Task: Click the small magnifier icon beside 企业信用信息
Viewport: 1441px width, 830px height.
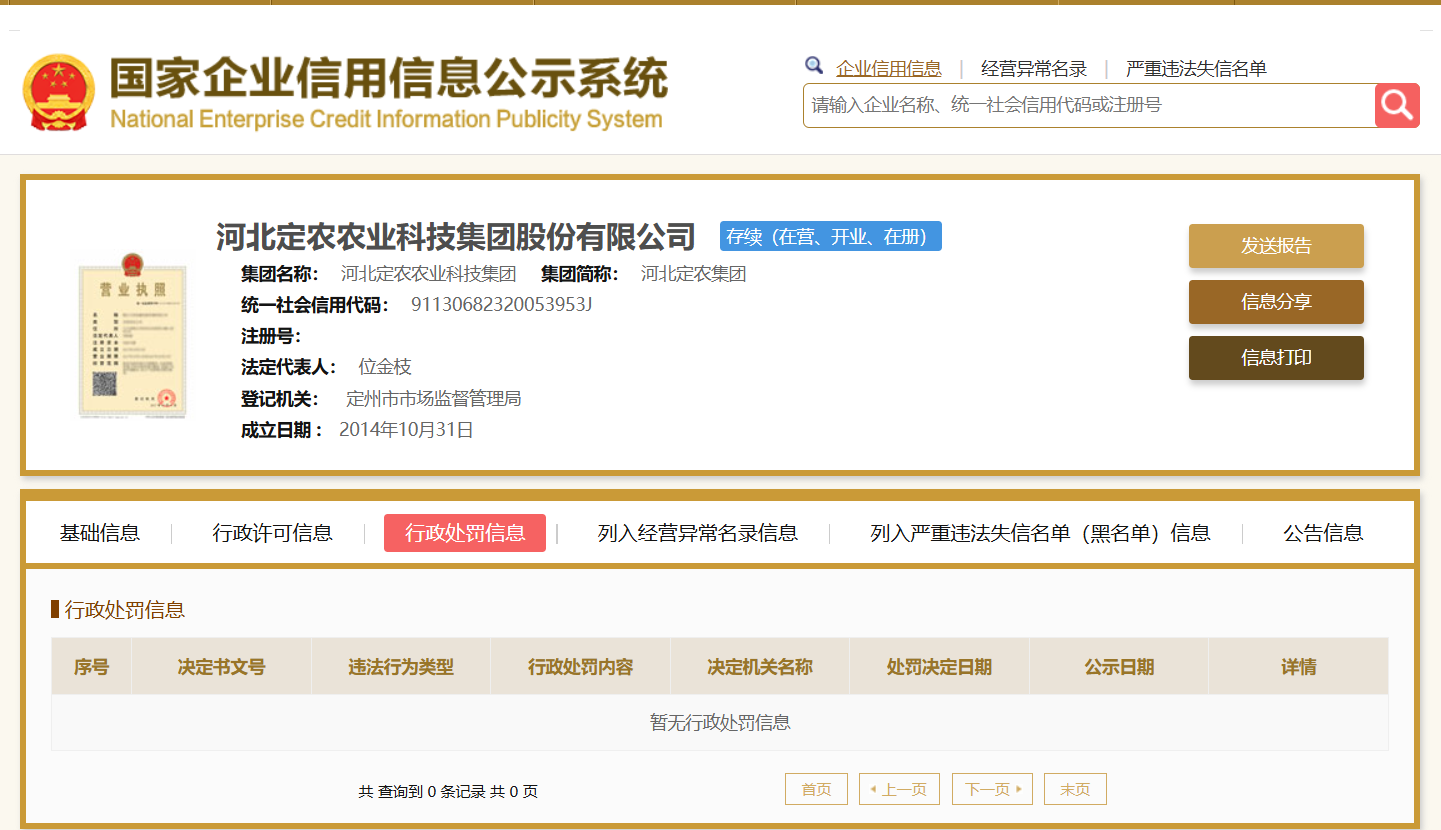Action: pos(814,66)
